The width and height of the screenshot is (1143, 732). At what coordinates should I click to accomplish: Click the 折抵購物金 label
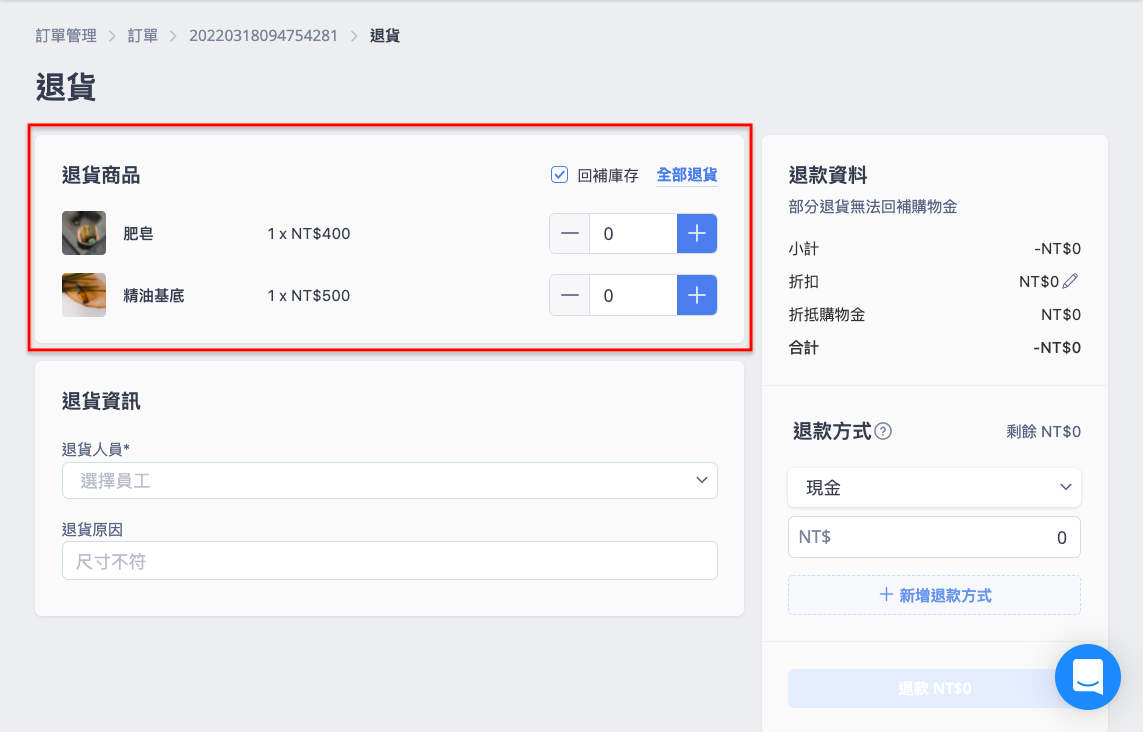tap(827, 315)
